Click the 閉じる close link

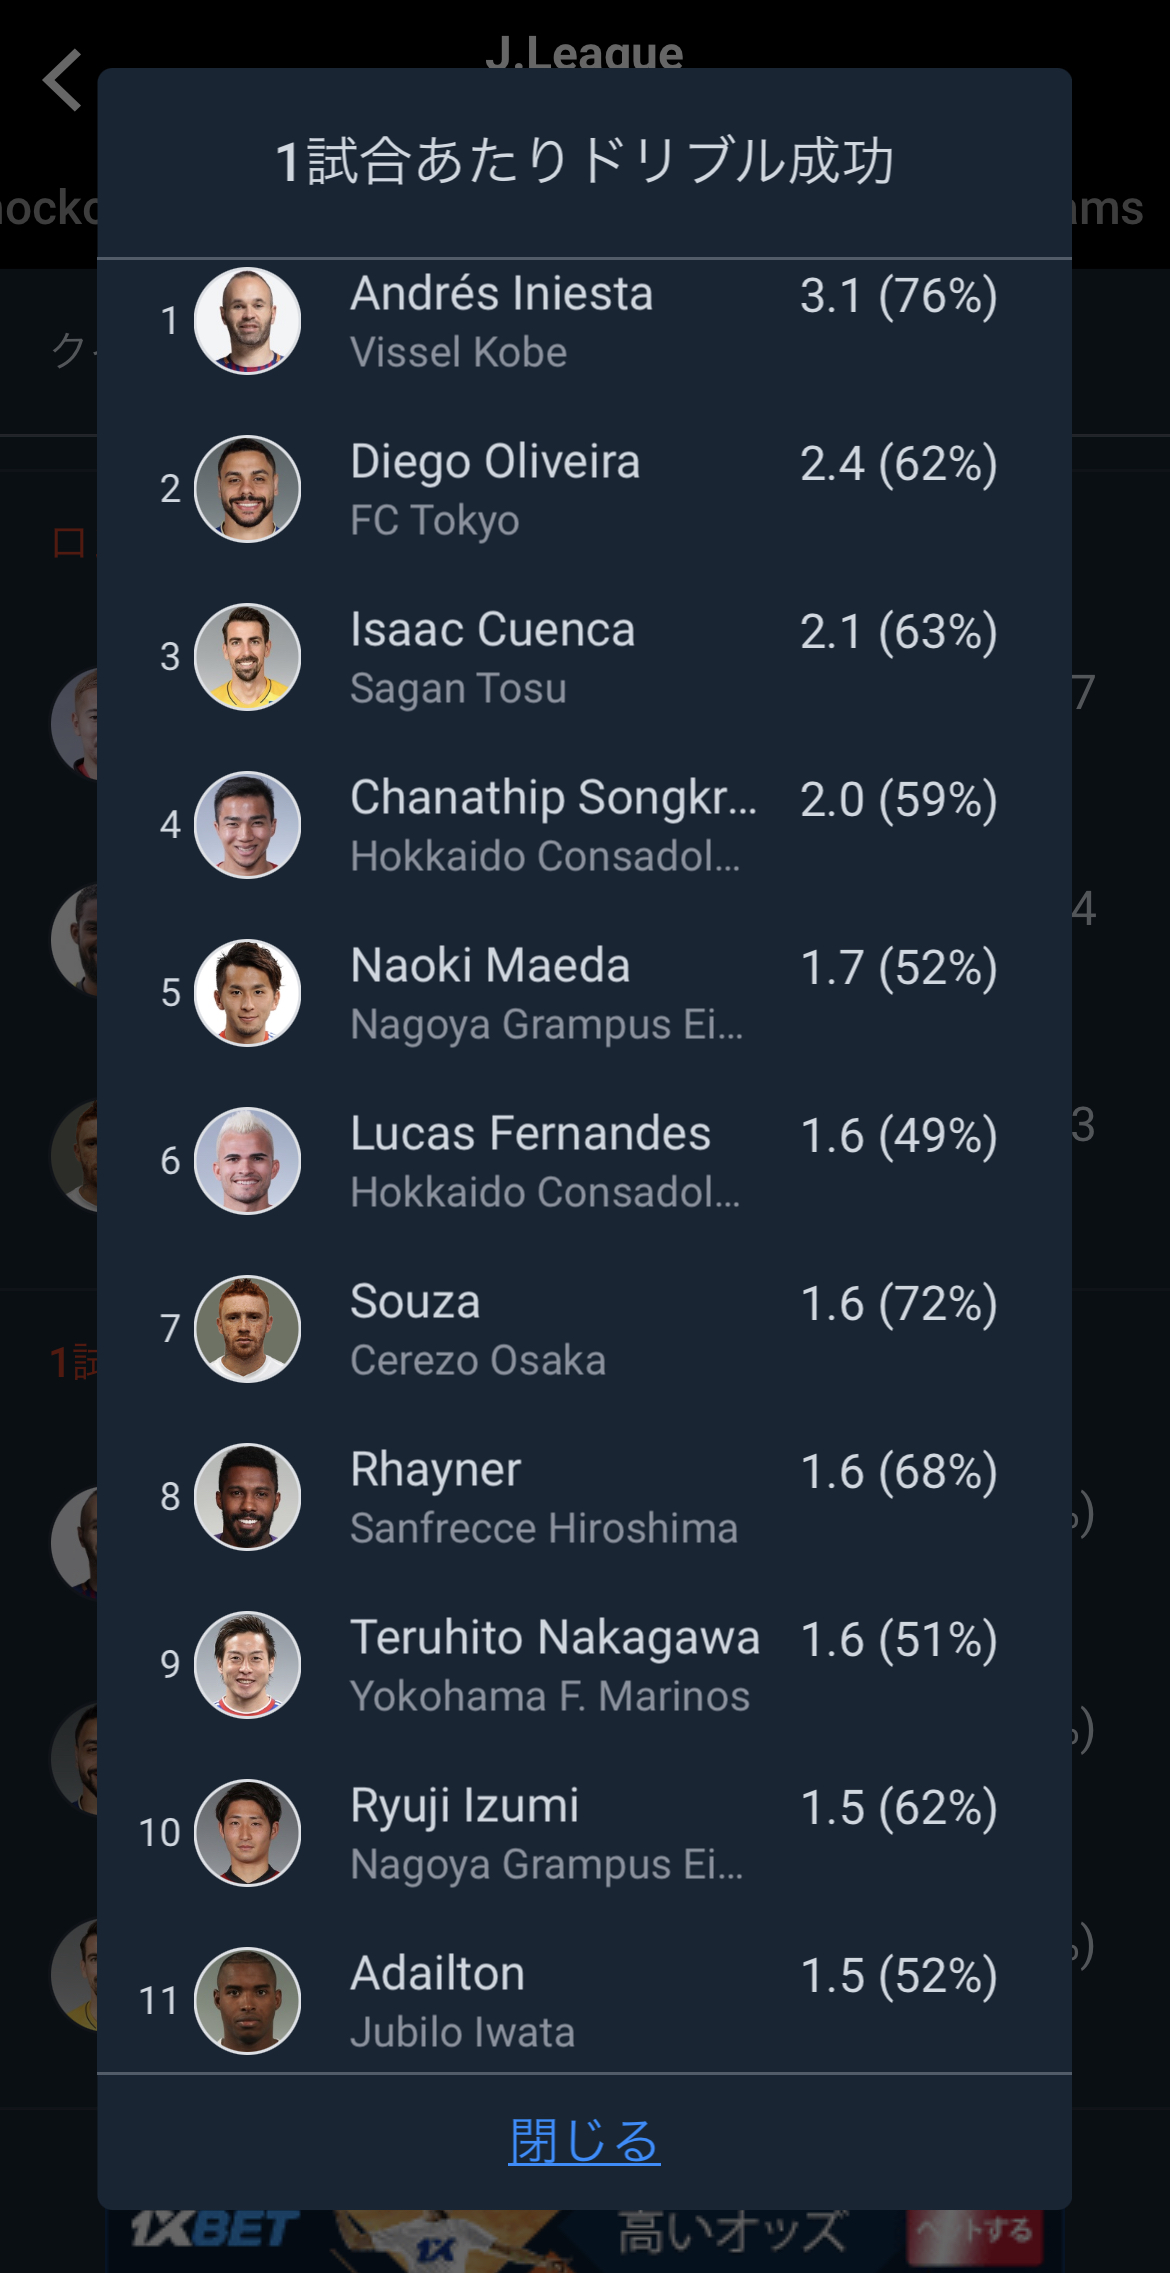(584, 2141)
